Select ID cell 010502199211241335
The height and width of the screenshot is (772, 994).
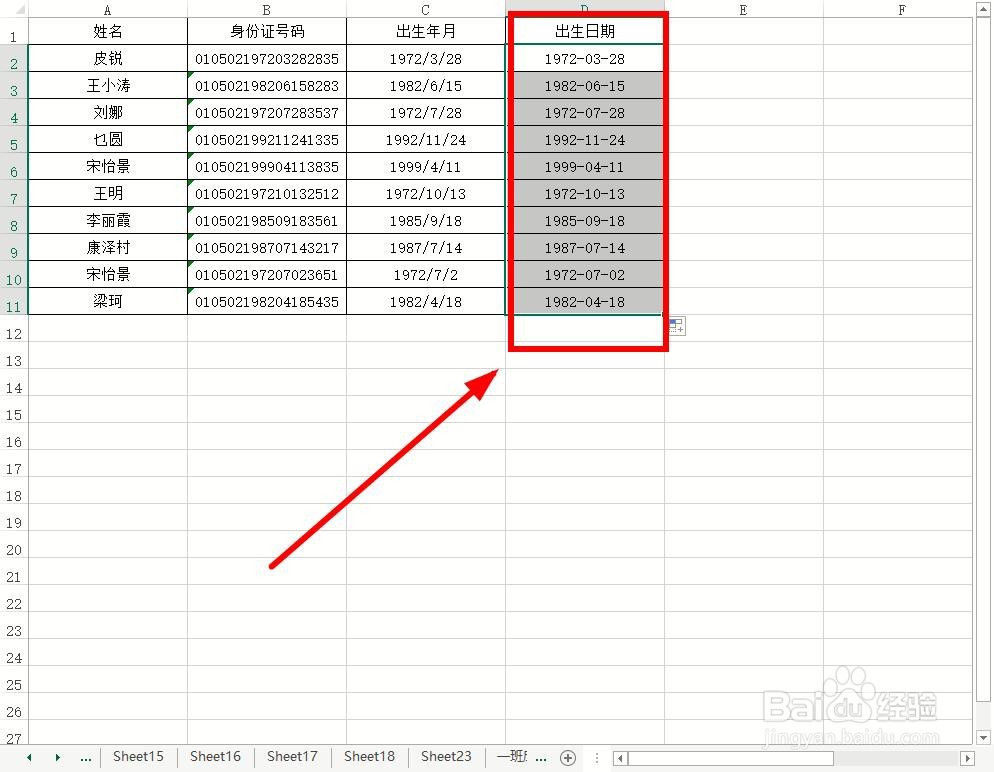click(x=267, y=140)
